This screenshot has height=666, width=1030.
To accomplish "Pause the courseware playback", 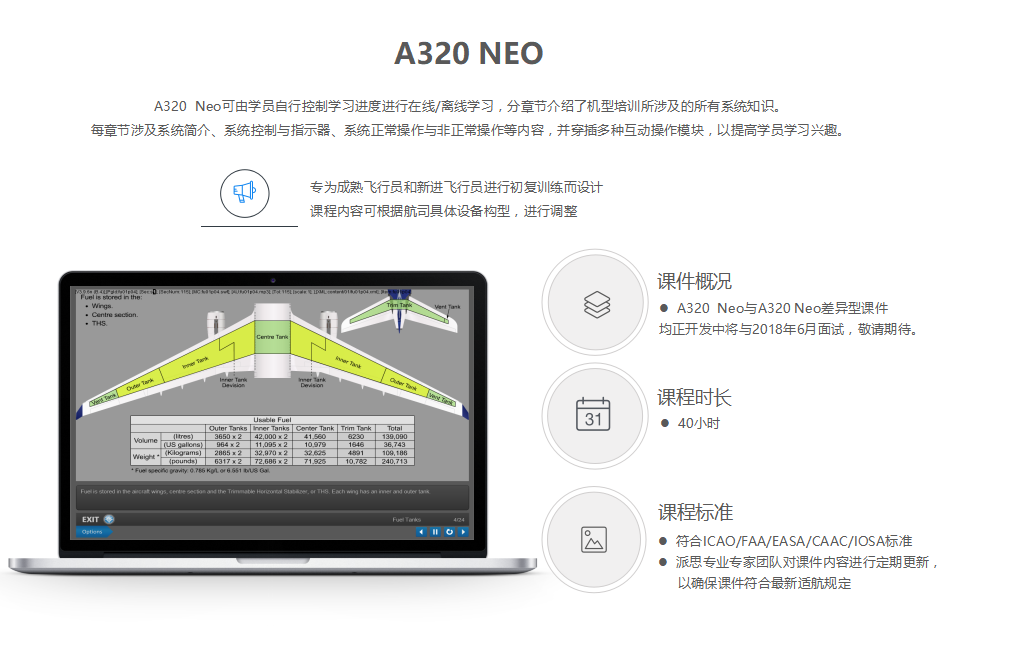I will [435, 532].
